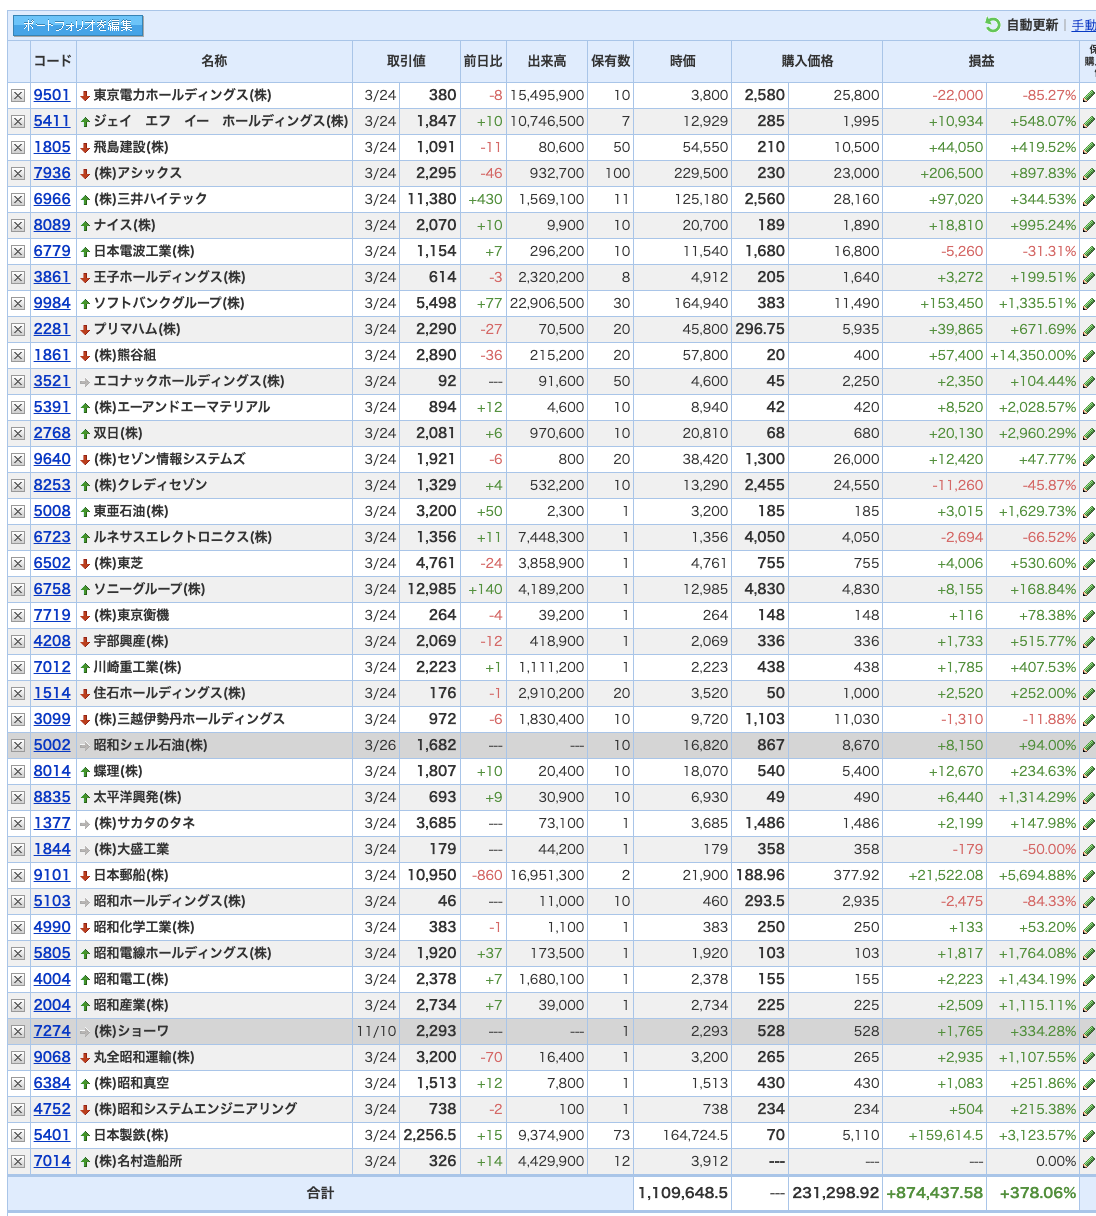Open stock code link 2004

pos(52,1005)
